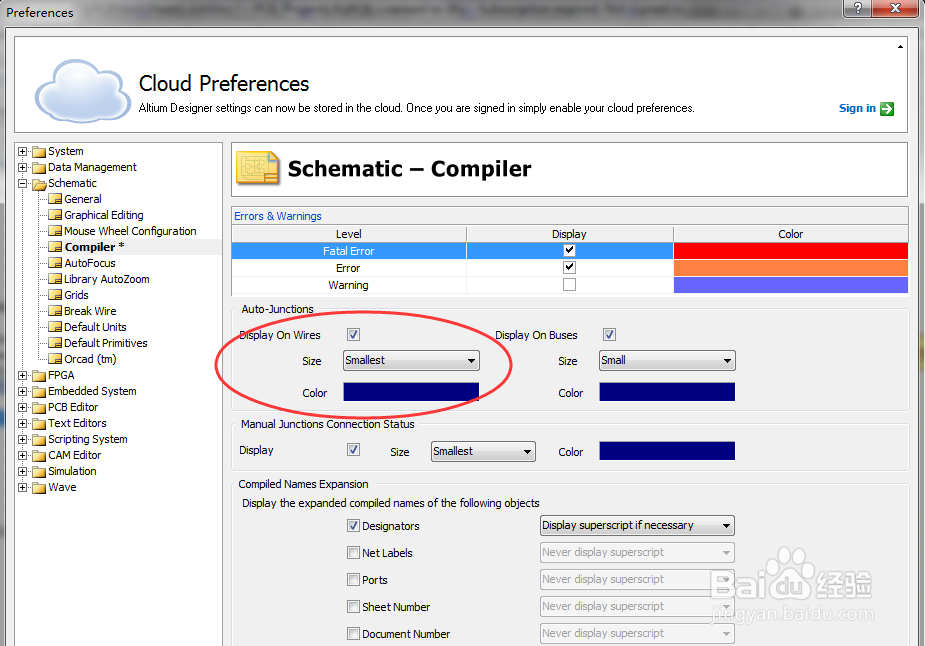Expand the Embedded System tree node
Screen dimensions: 925x646
click(x=22, y=392)
